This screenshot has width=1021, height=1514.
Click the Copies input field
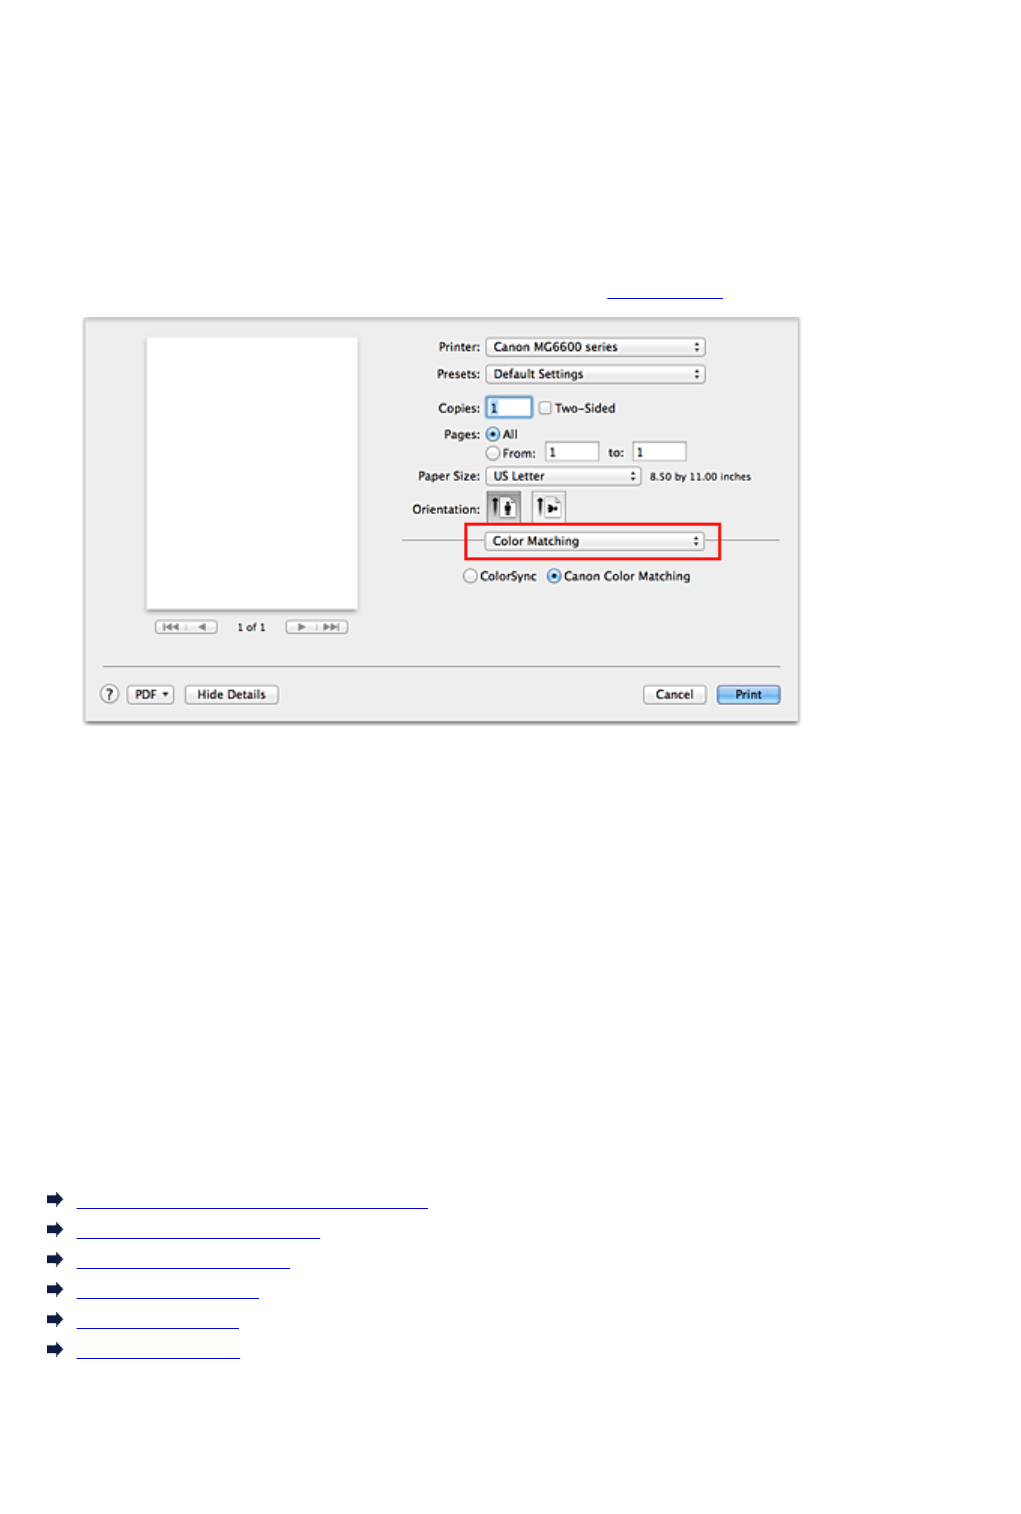pyautogui.click(x=509, y=408)
